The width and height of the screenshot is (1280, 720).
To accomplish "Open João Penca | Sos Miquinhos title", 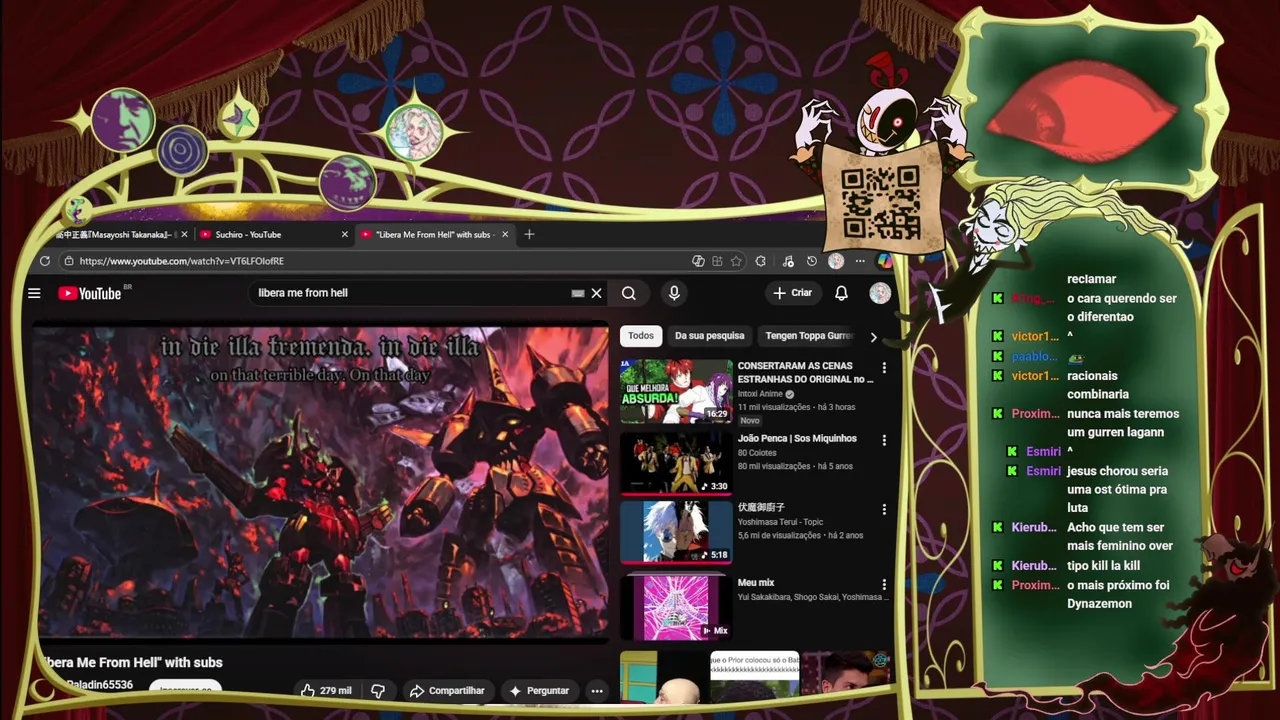I will (797, 438).
